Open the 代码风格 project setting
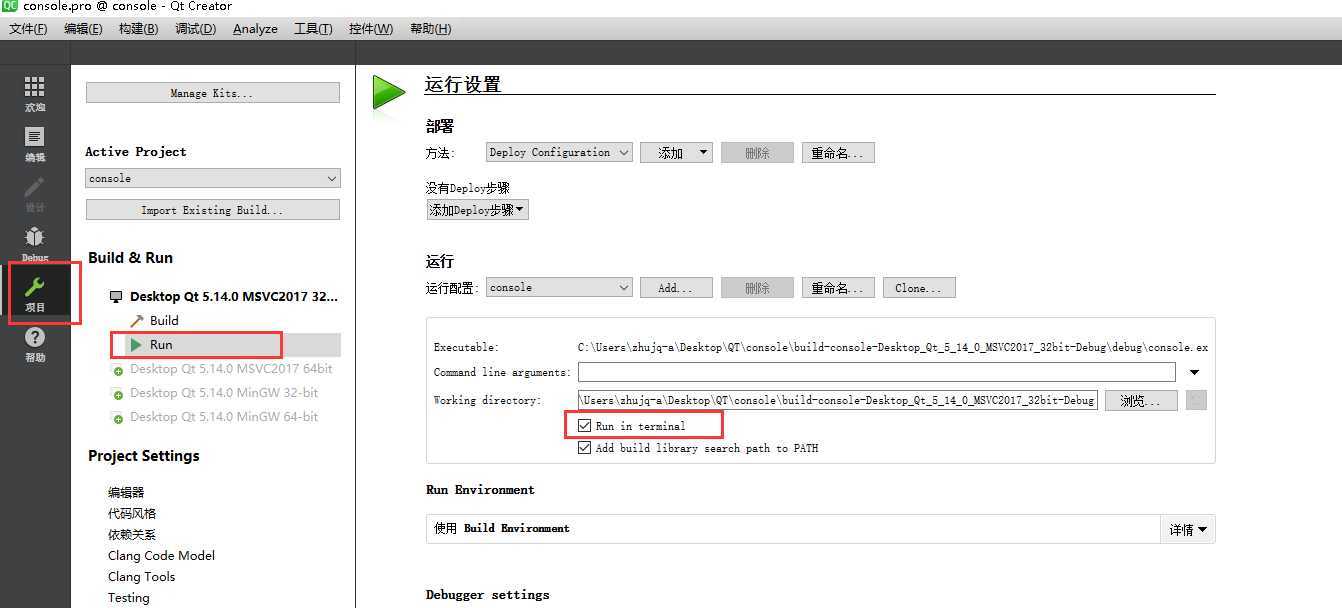The height and width of the screenshot is (608, 1342). point(132,513)
